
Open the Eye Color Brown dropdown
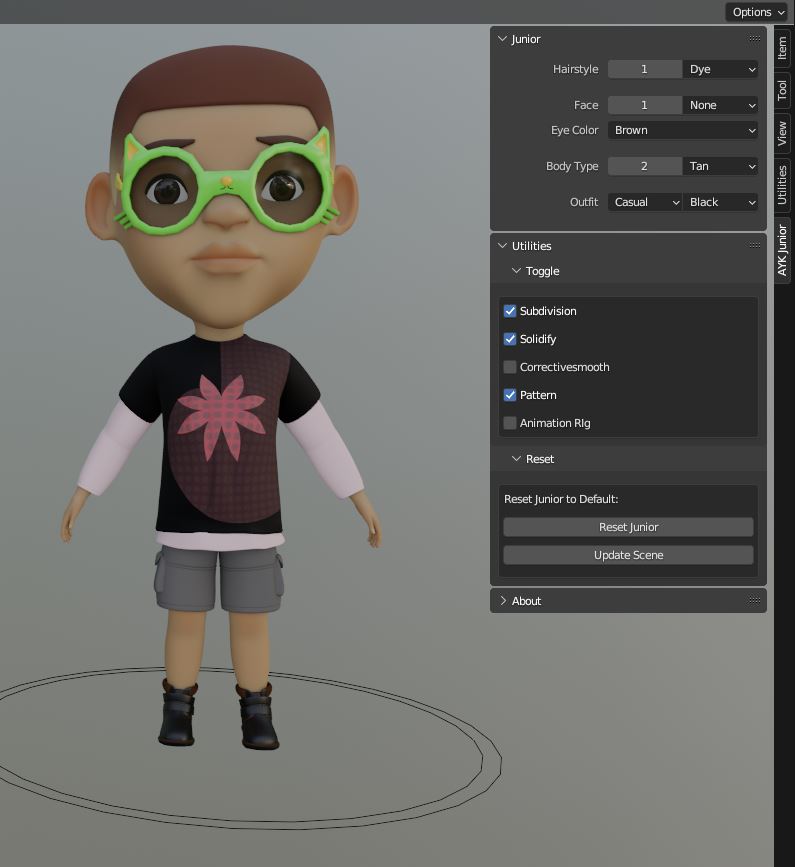[683, 130]
